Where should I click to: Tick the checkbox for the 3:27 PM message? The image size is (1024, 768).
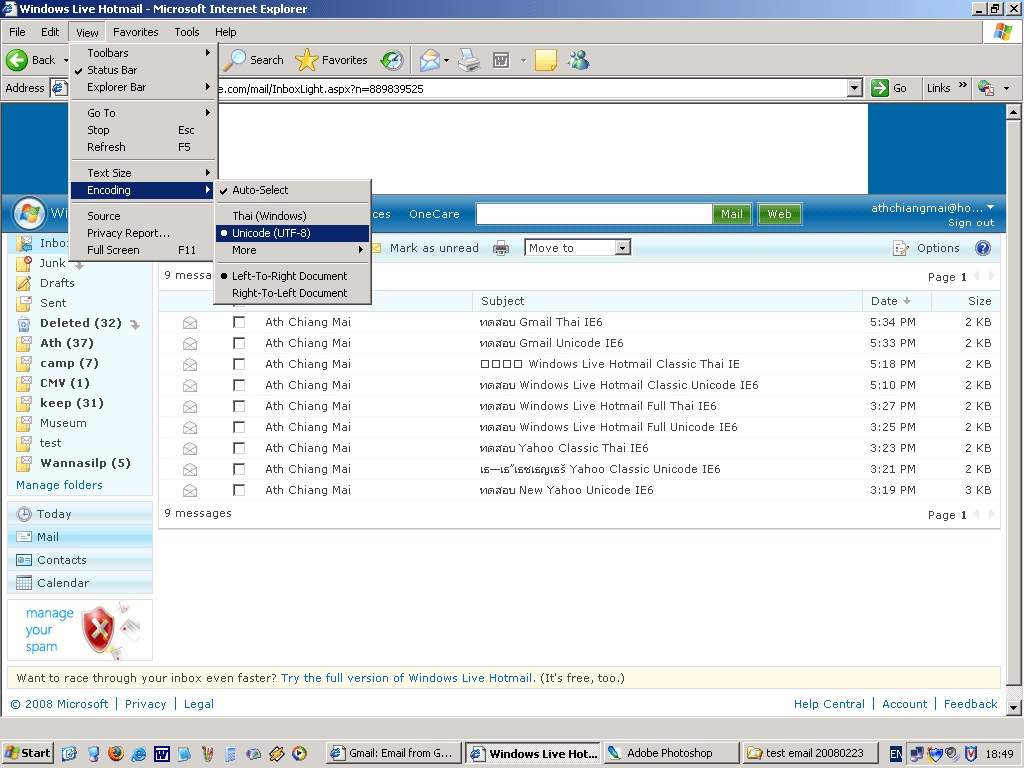tap(239, 406)
